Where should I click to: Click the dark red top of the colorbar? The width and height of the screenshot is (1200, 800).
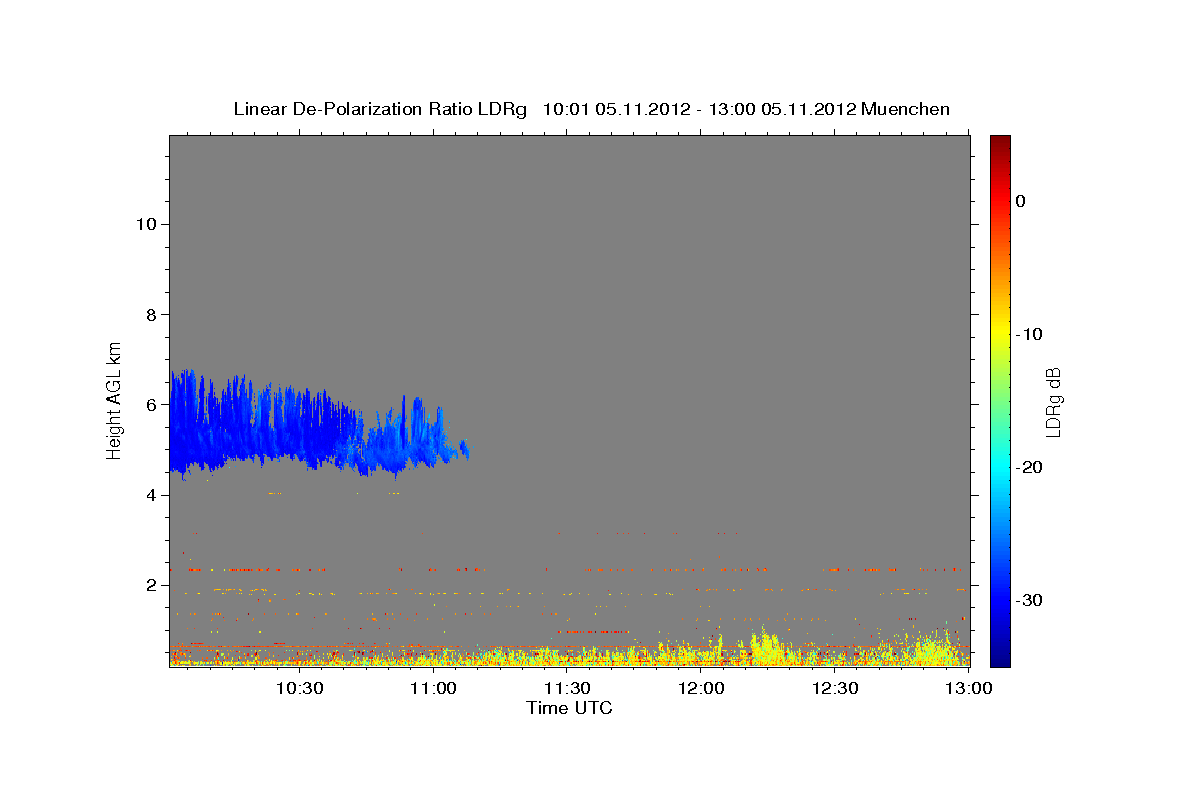tap(1000, 142)
